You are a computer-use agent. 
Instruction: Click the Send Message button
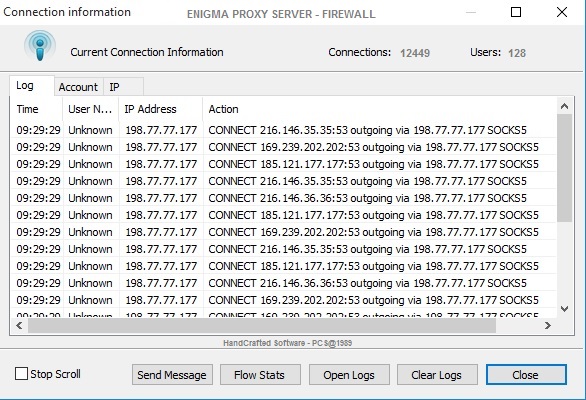pyautogui.click(x=172, y=375)
